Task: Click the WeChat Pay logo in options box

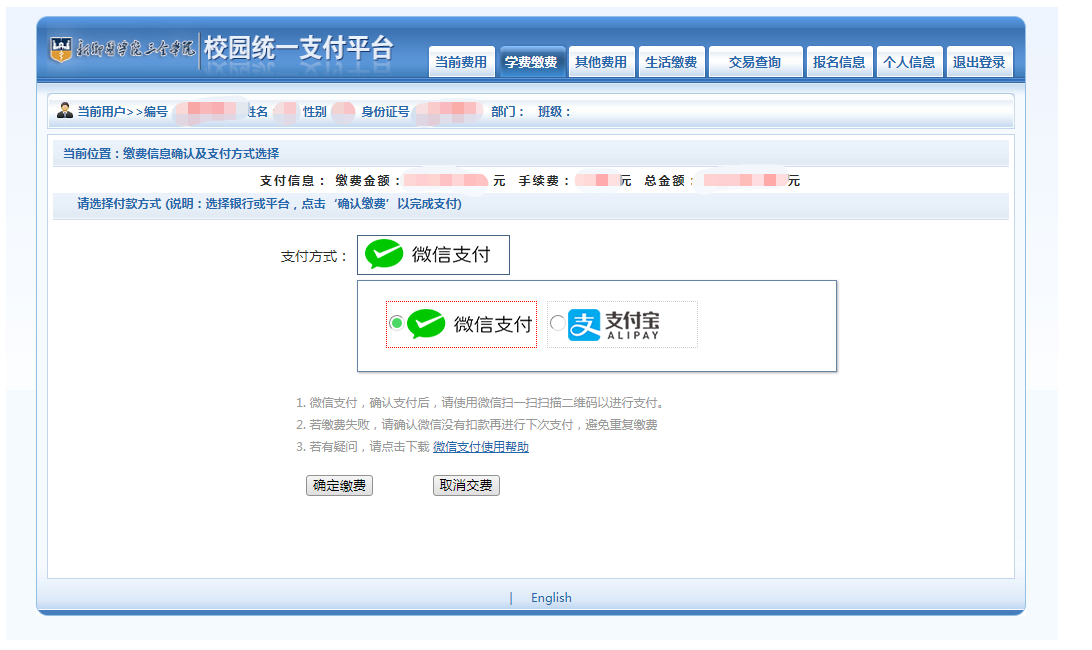Action: point(426,324)
